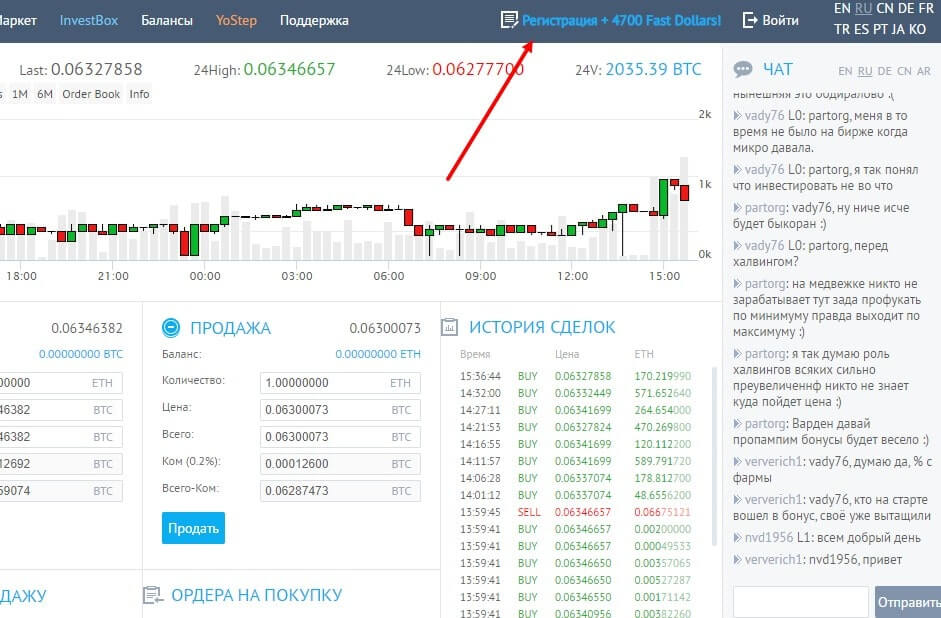Click the buy orders icon beside ОРДЕРА НА ПОКУПКУ
Image resolution: width=941 pixels, height=618 pixels.
[x=153, y=595]
